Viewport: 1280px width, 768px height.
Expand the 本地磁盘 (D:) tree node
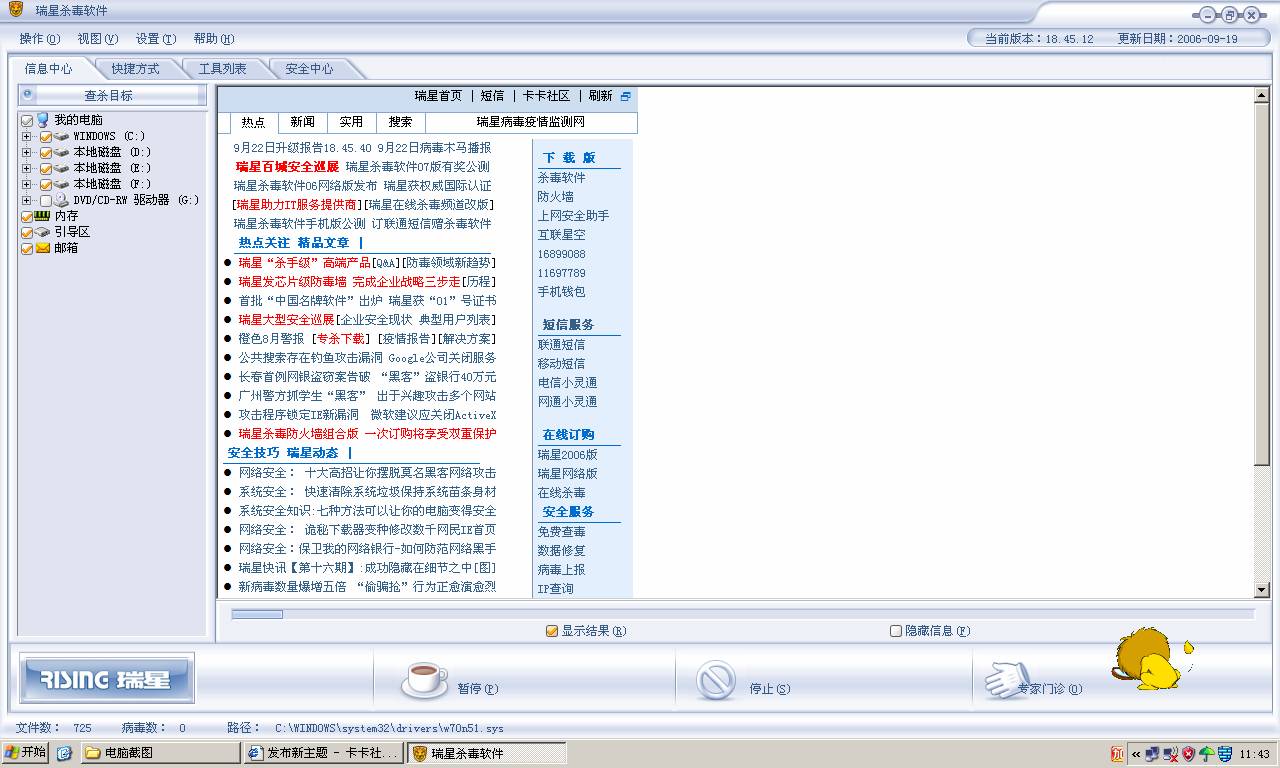(27, 152)
